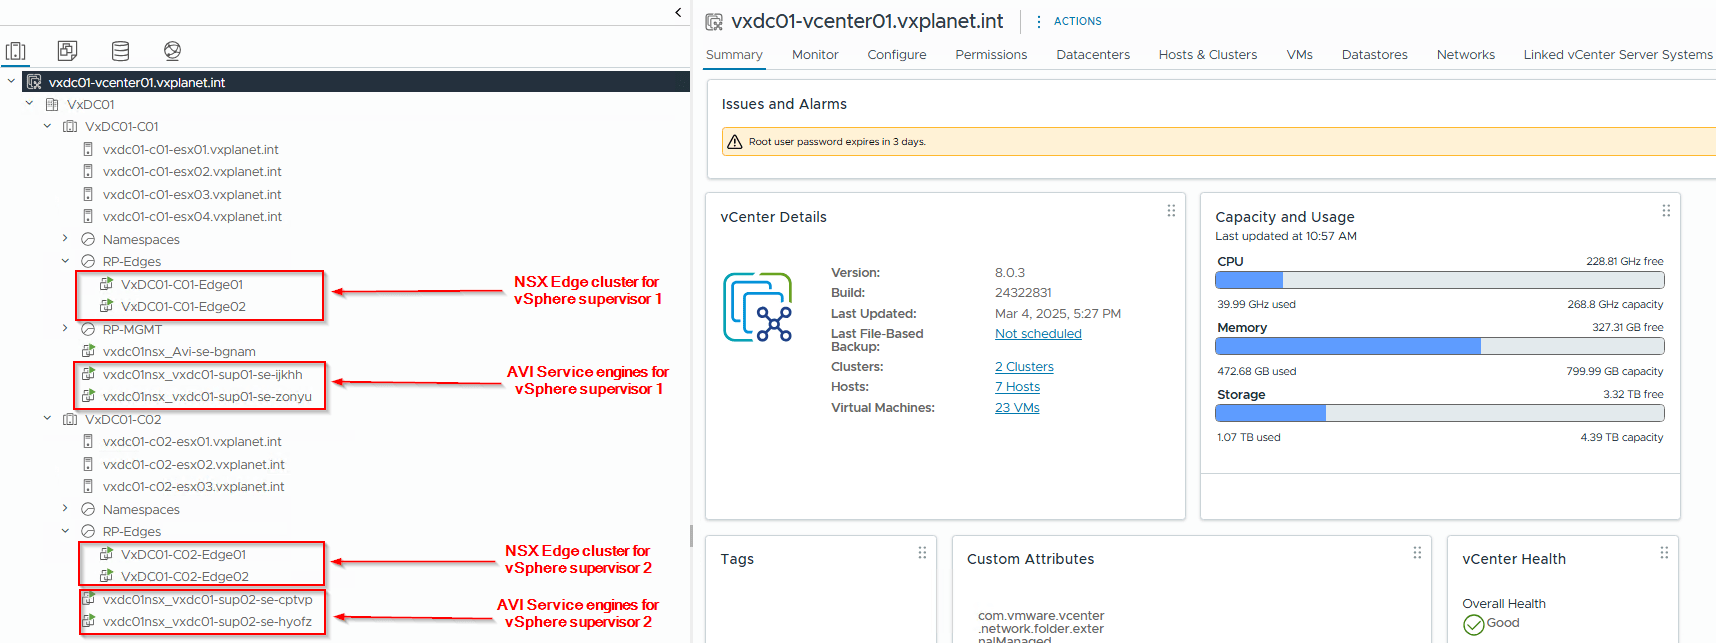Viewport: 1716px width, 643px height.
Task: Open the Datacenters tab
Action: pyautogui.click(x=1093, y=55)
